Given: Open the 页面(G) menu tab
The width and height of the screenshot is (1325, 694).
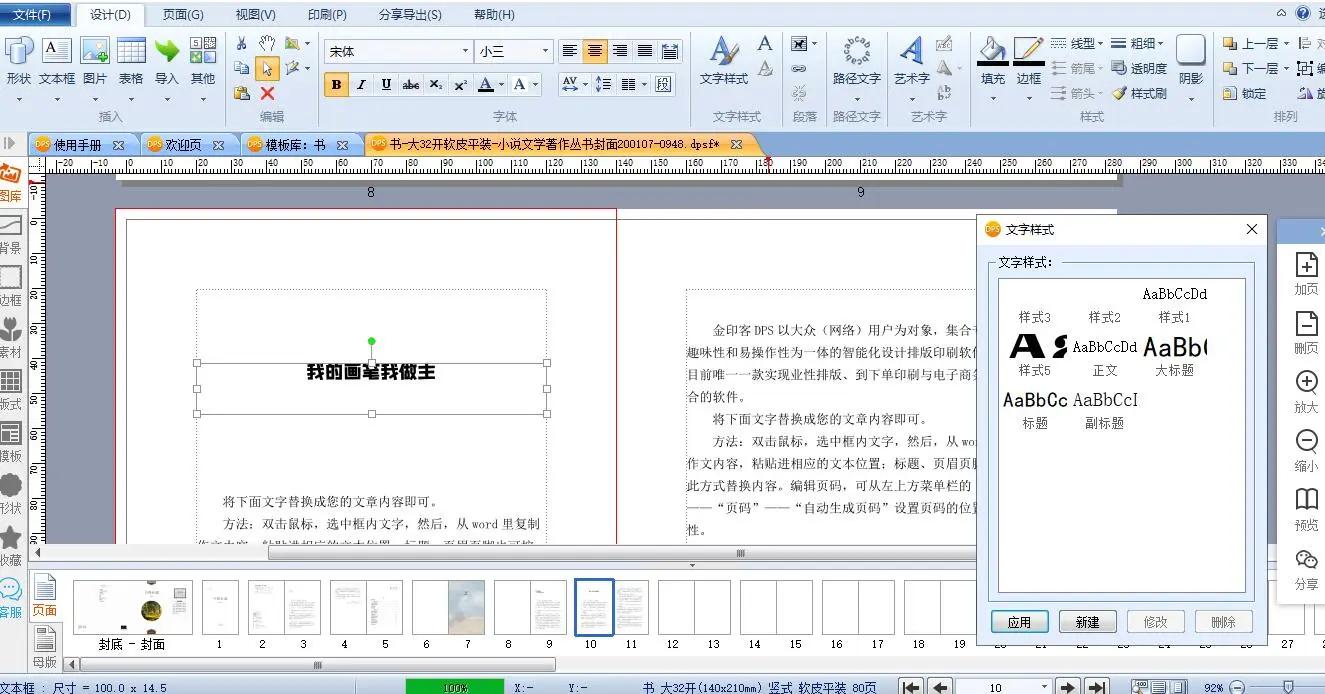Looking at the screenshot, I should pyautogui.click(x=183, y=15).
